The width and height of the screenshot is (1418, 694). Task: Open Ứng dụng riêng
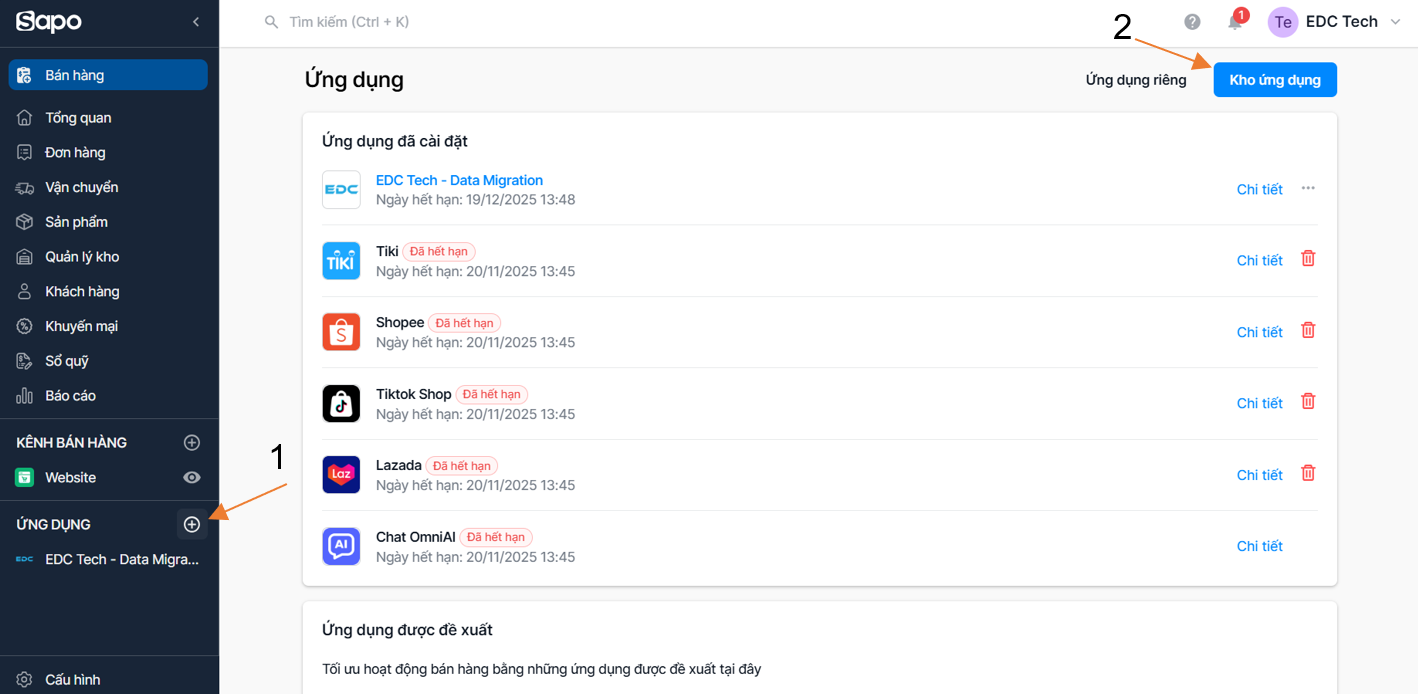click(x=1136, y=80)
